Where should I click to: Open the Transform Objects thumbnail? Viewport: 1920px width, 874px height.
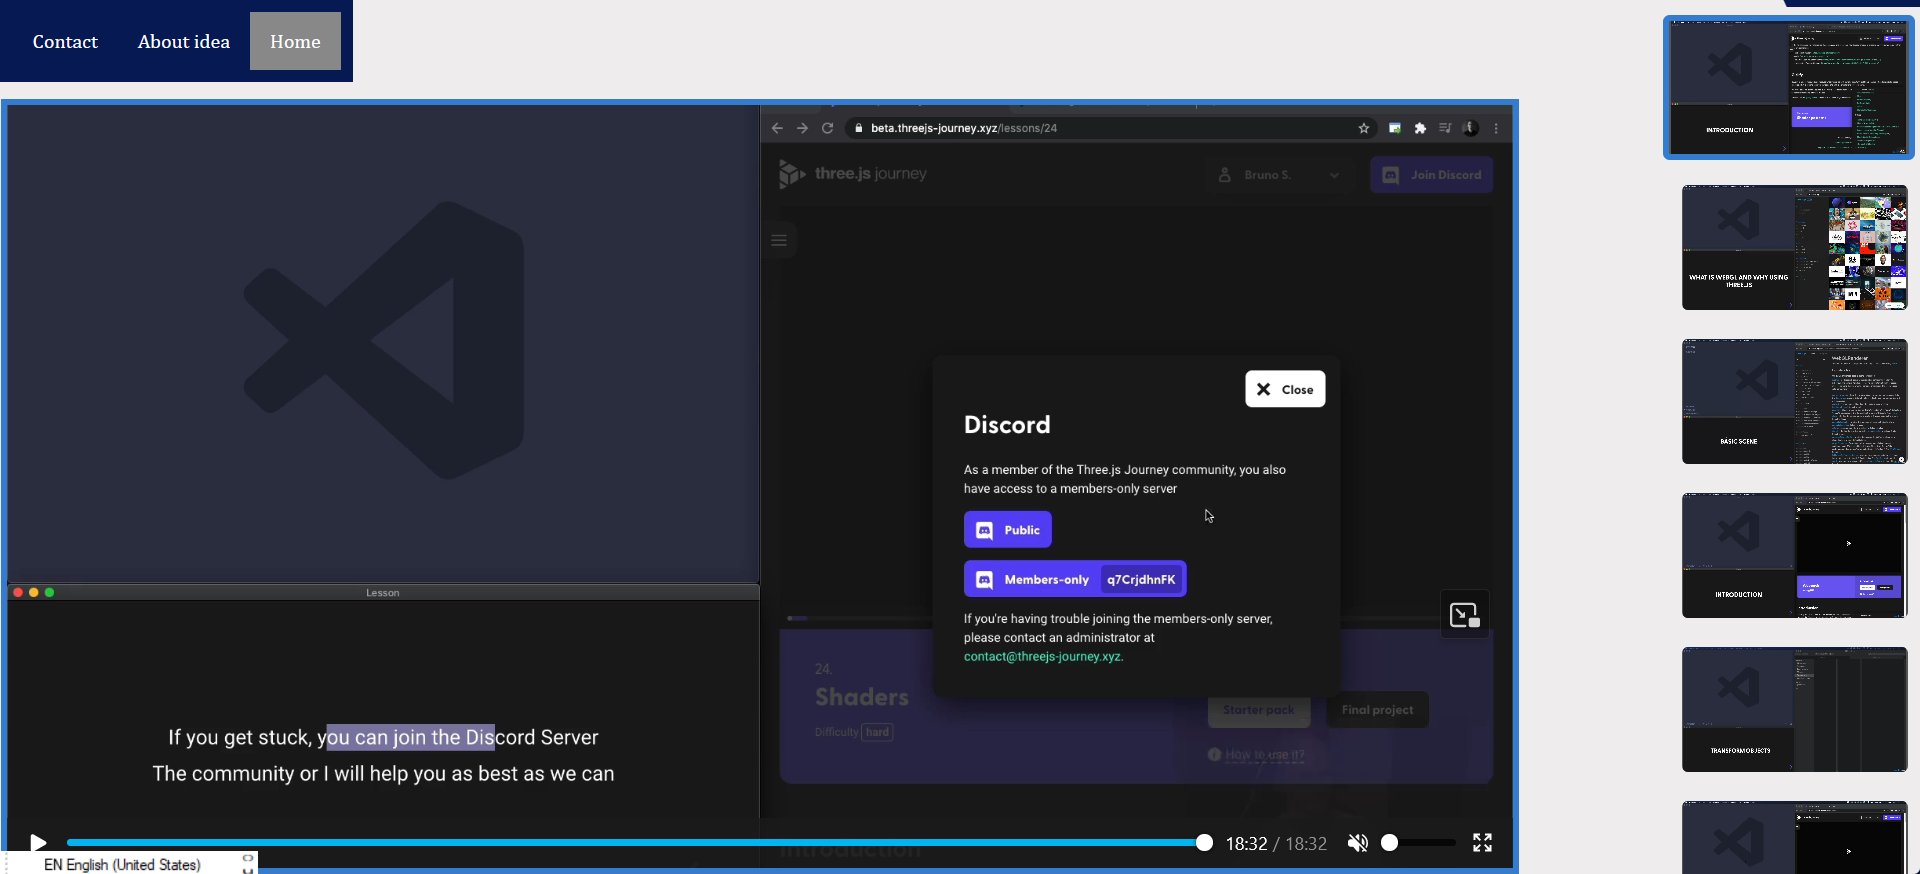[x=1795, y=709]
